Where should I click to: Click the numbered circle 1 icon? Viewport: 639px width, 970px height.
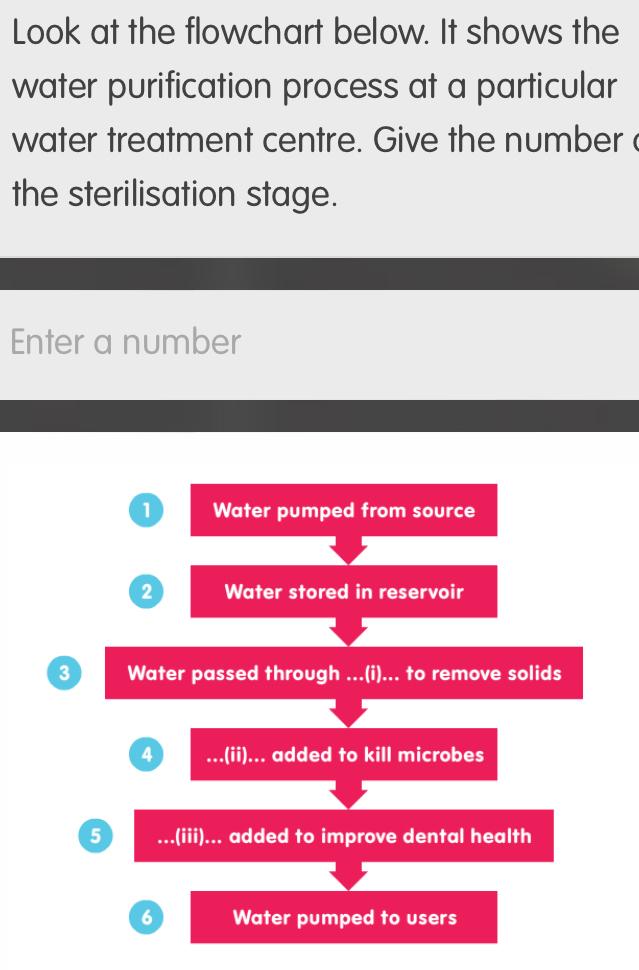147,509
